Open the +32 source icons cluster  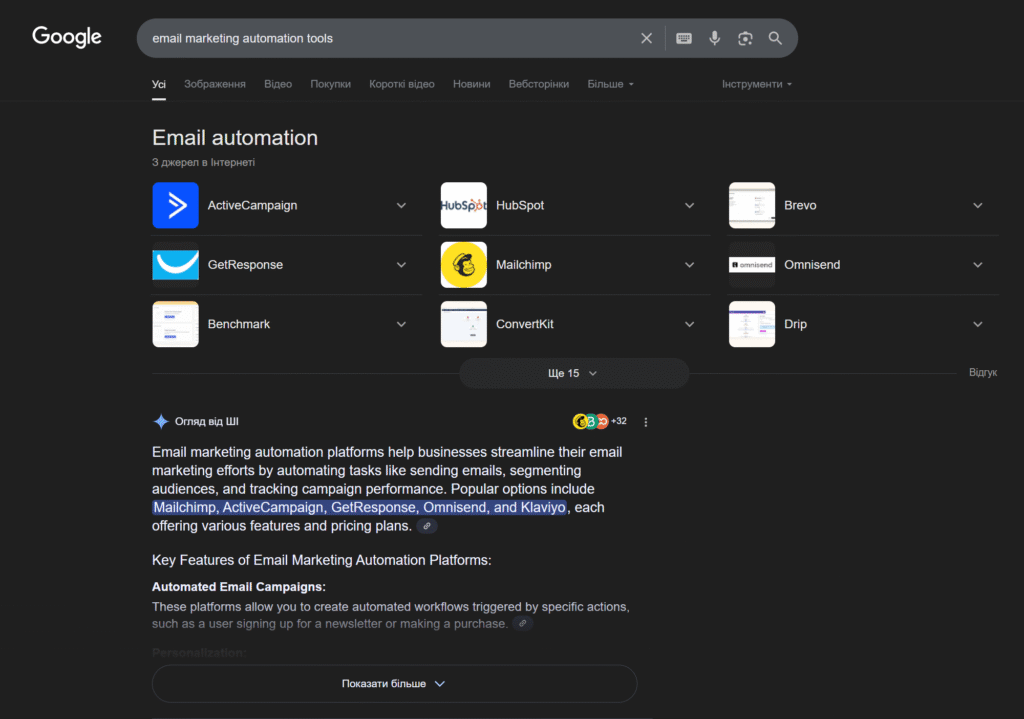pyautogui.click(x=599, y=421)
